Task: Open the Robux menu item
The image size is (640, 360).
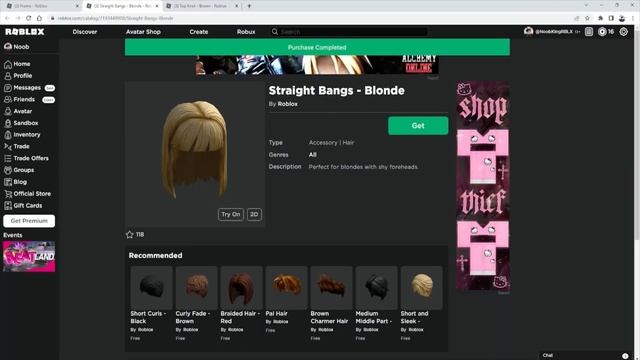Action: point(246,31)
